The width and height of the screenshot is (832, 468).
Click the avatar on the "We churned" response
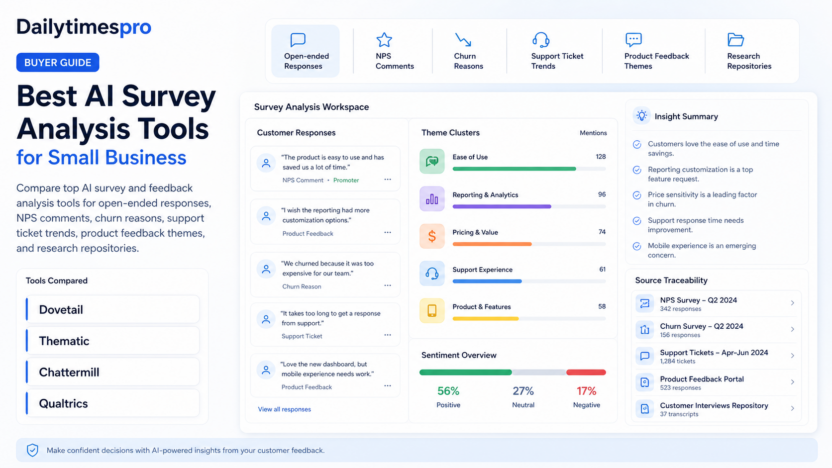pyautogui.click(x=266, y=269)
